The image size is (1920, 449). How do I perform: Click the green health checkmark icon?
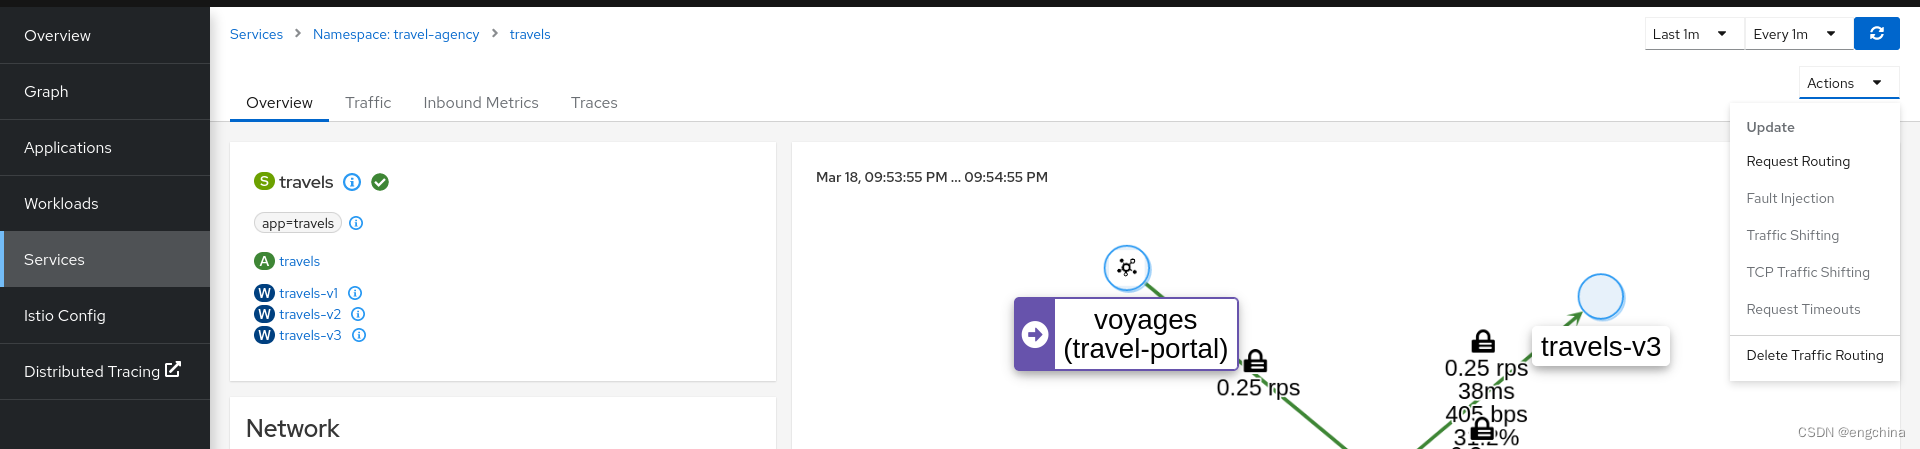point(380,182)
